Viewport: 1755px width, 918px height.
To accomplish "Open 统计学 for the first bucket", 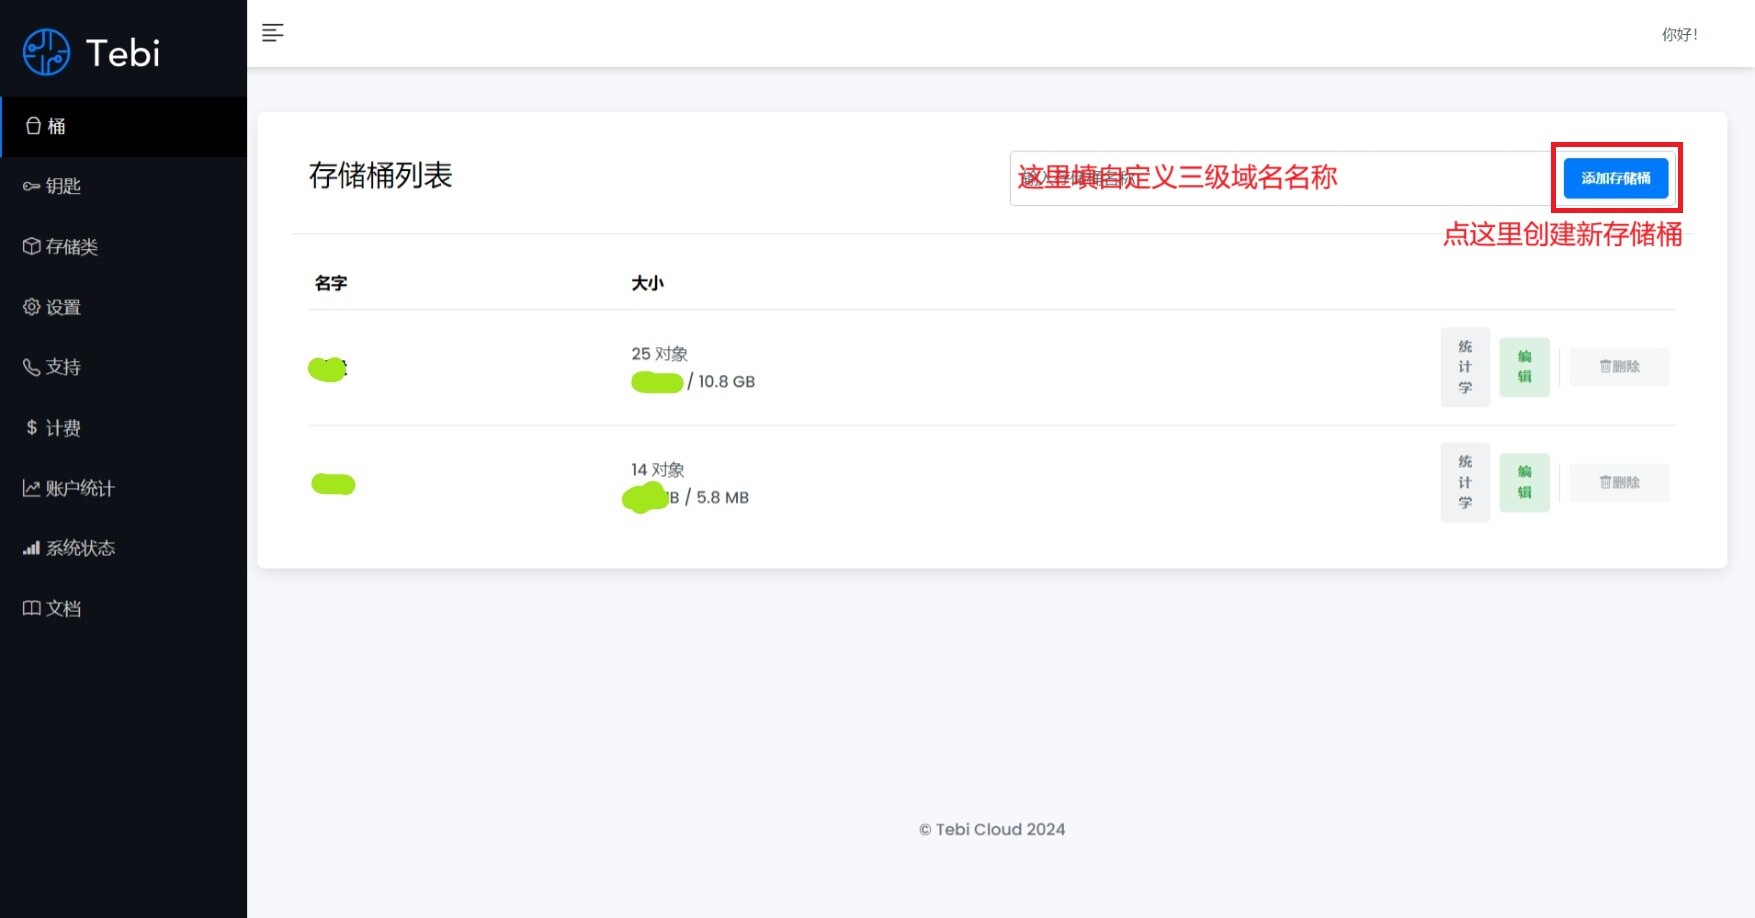I will tap(1464, 367).
